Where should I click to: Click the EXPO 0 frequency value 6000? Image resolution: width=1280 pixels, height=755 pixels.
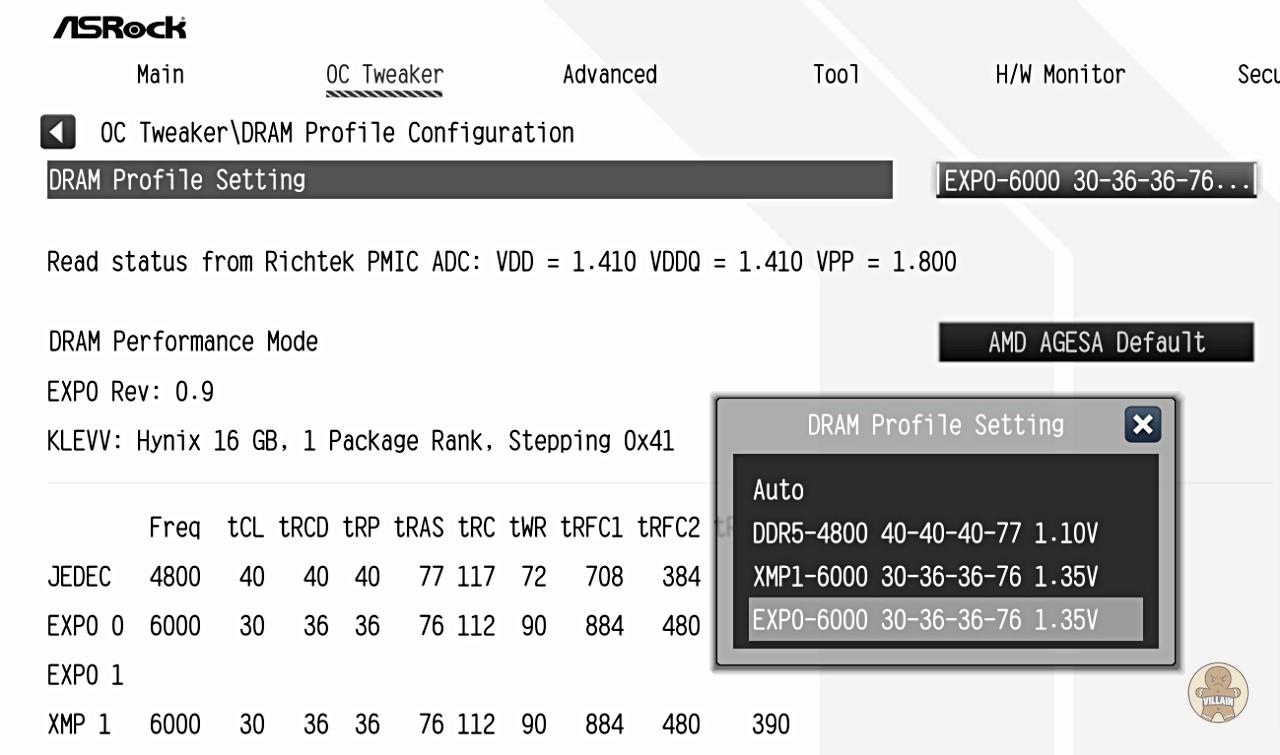pos(175,626)
